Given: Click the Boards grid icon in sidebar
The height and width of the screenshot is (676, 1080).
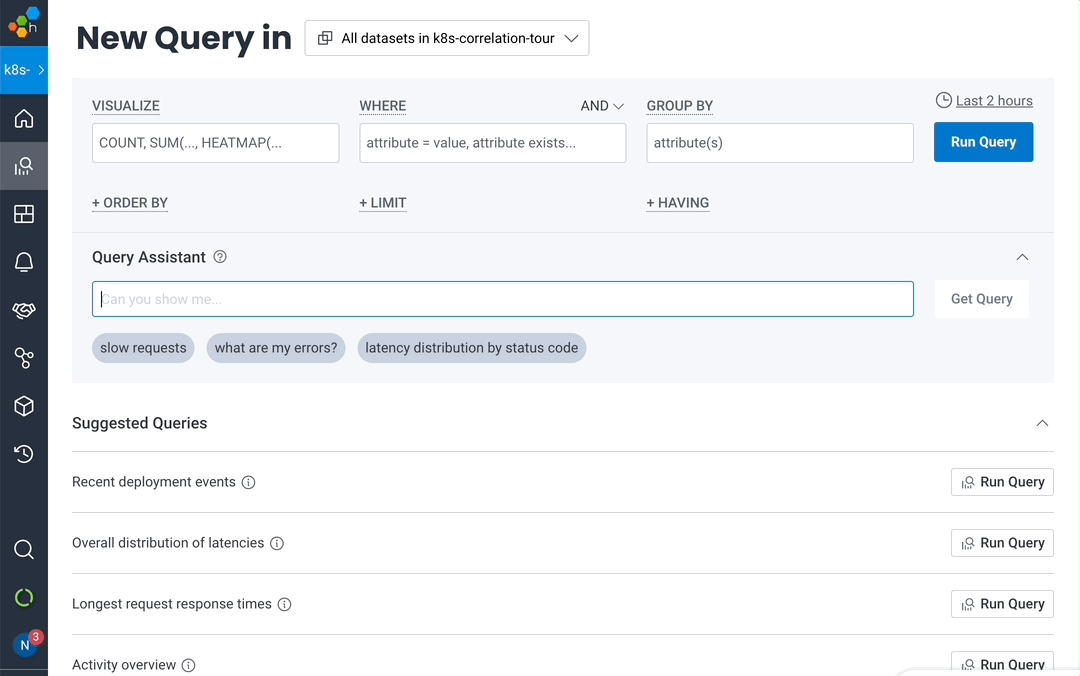Looking at the screenshot, I should [24, 214].
